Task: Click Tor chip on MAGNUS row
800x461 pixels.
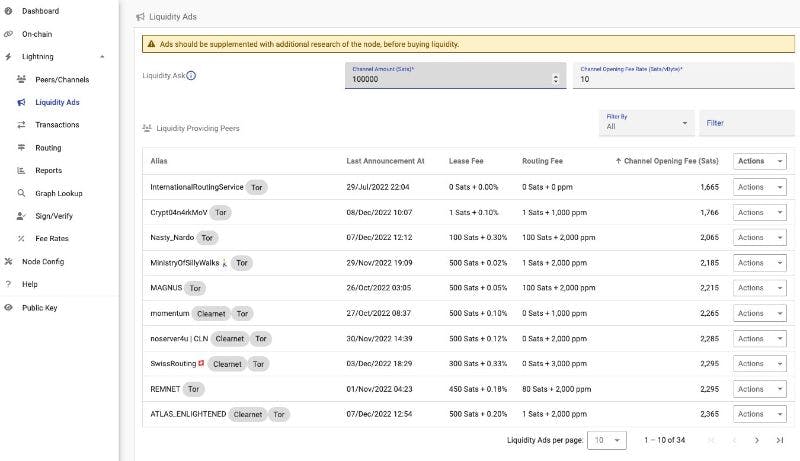Action: [x=195, y=288]
